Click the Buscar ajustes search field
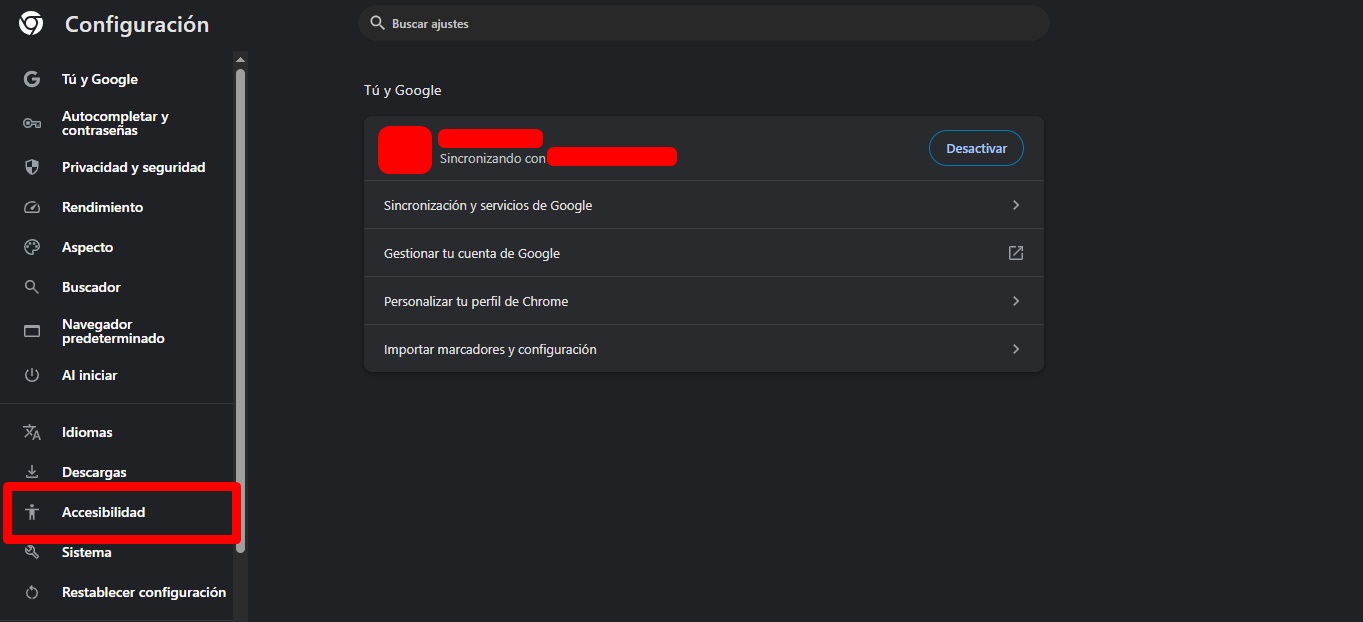 pos(703,23)
